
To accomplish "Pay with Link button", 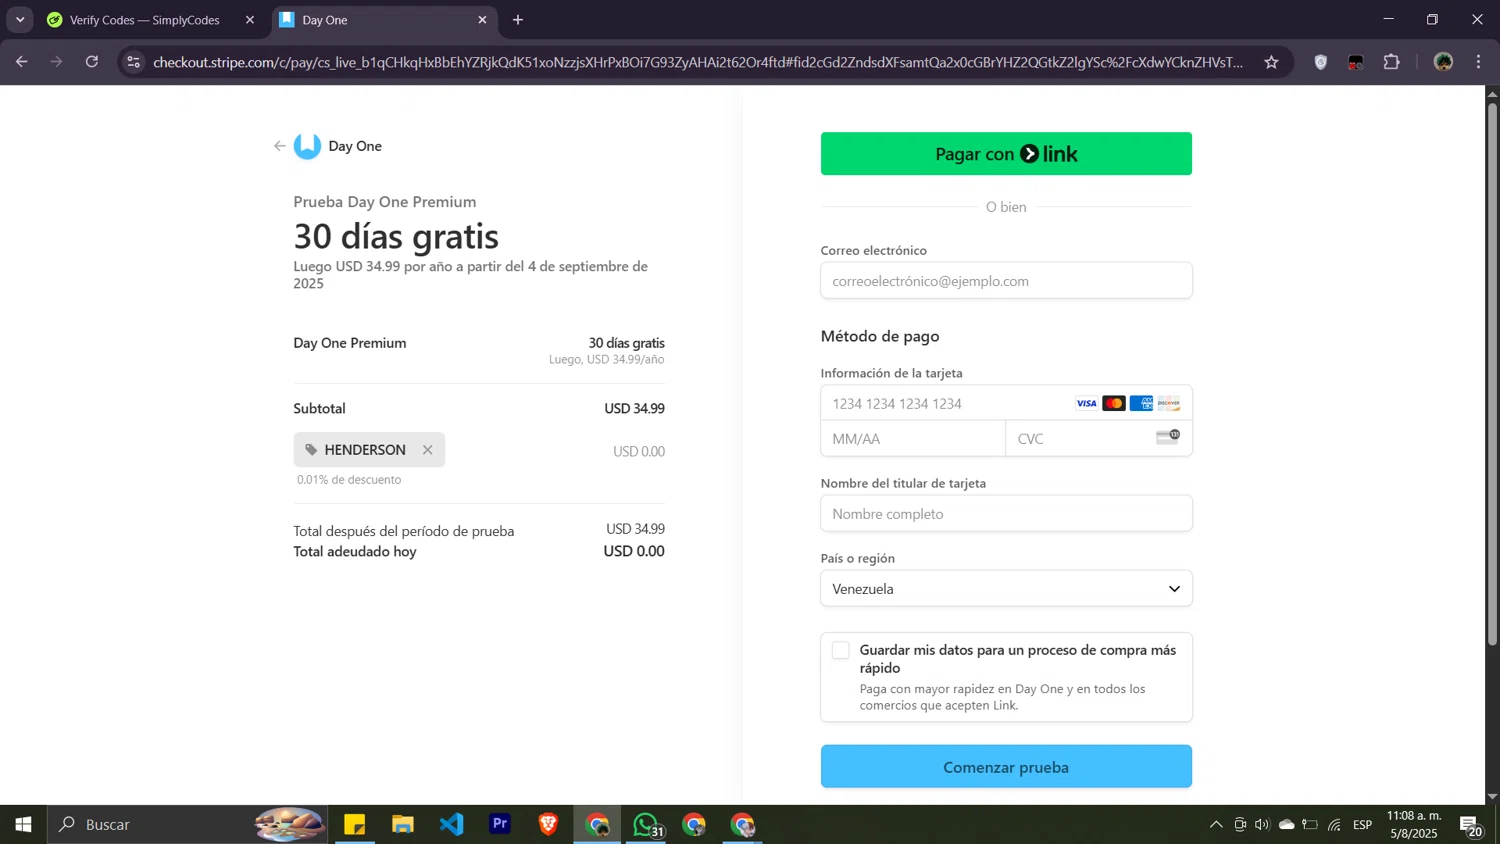I will (1006, 154).
